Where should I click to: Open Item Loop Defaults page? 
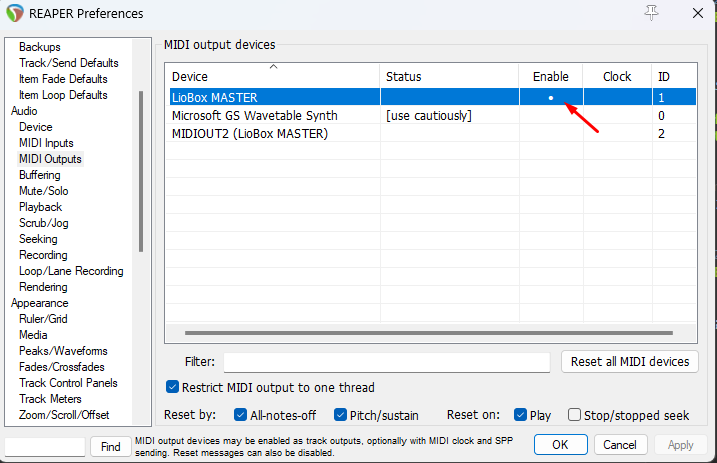coord(63,95)
